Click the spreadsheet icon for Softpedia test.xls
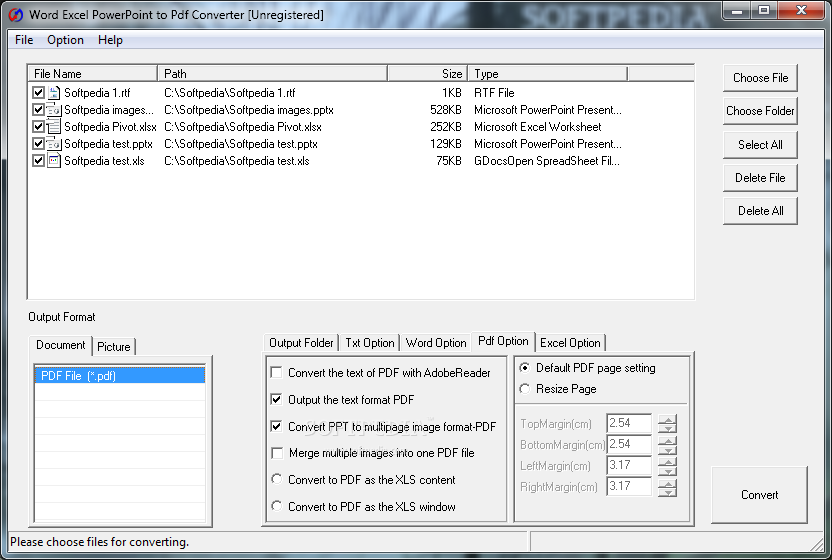 click(54, 161)
